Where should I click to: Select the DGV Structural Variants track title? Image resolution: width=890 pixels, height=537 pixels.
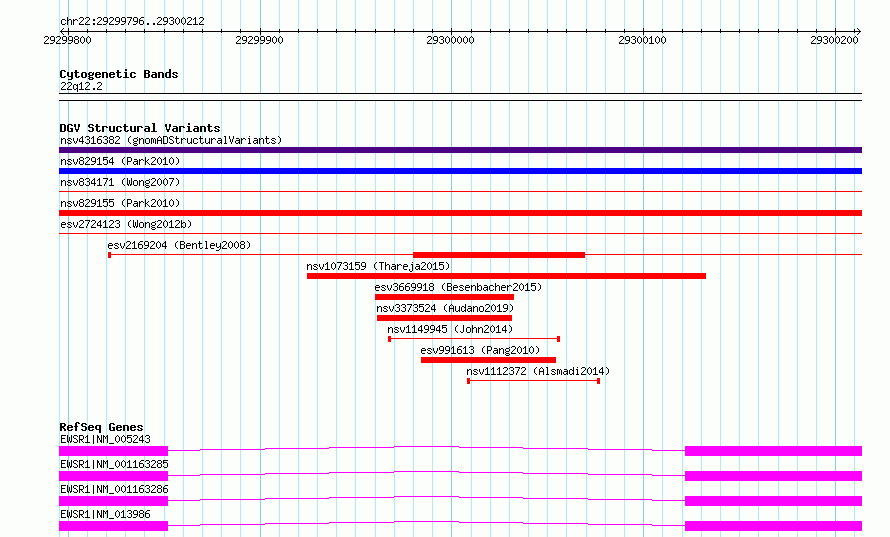(x=140, y=128)
